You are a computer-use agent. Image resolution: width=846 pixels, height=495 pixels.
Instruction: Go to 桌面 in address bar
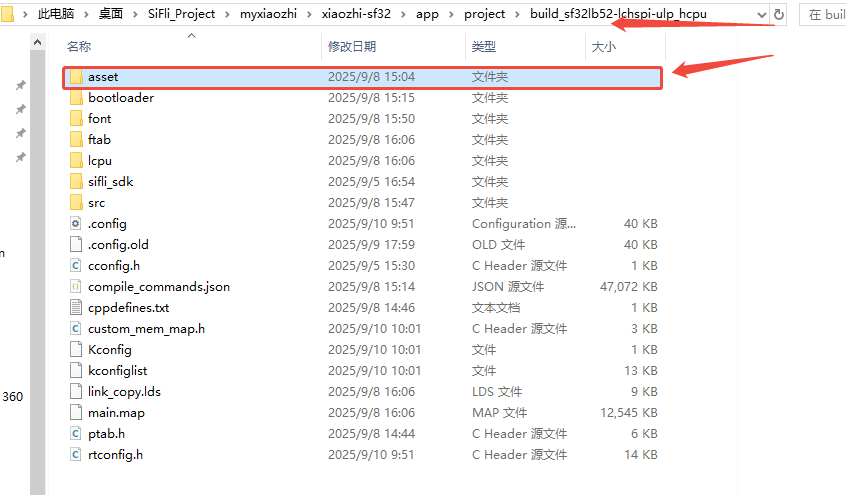coord(111,14)
